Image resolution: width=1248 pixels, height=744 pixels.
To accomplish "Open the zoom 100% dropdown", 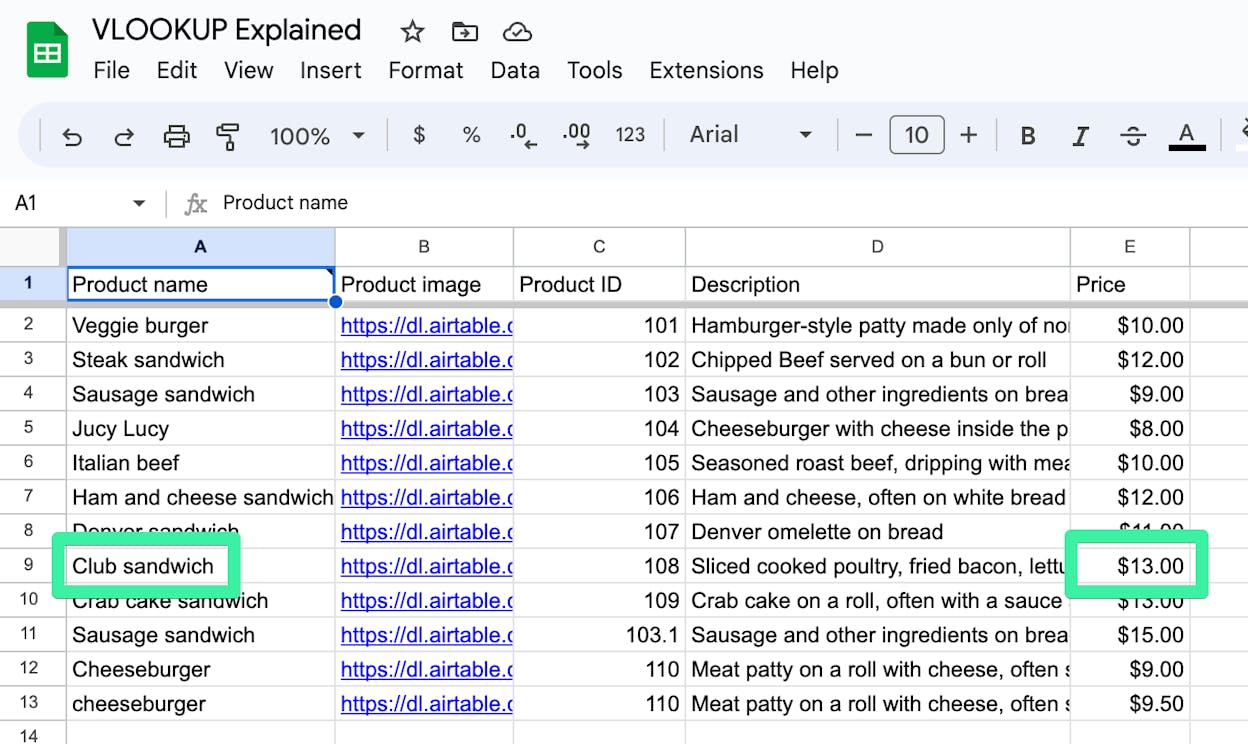I will [317, 135].
